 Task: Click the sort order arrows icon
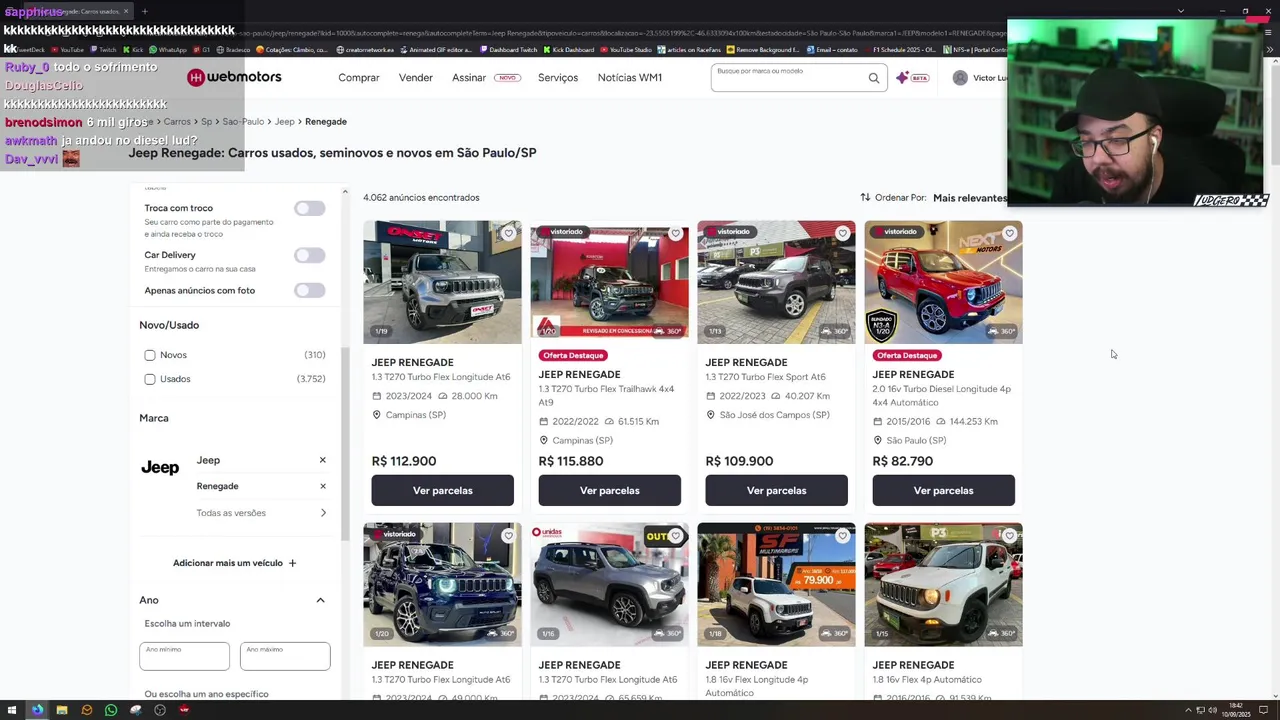coord(865,197)
